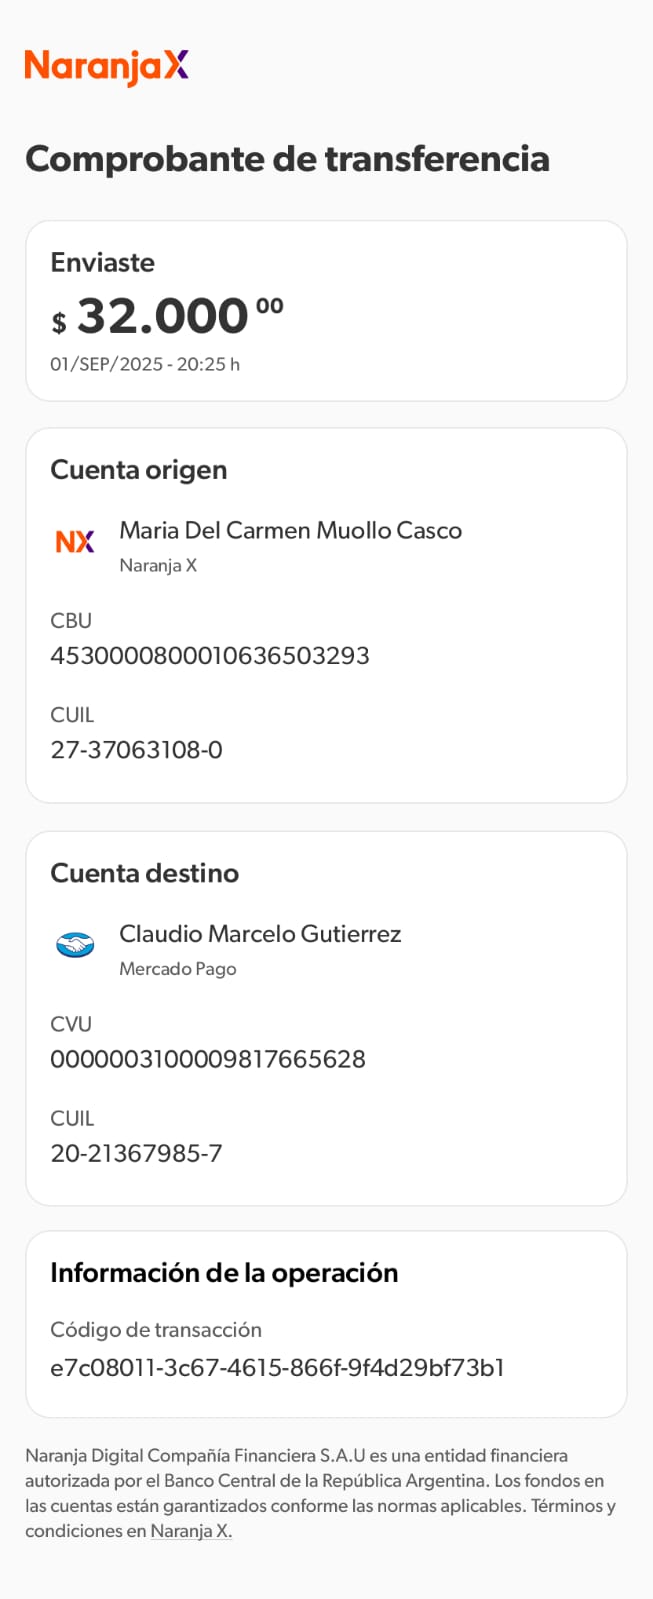Click the sender CUIL 27-37063108-0
The height and width of the screenshot is (1599, 653).
tap(136, 750)
